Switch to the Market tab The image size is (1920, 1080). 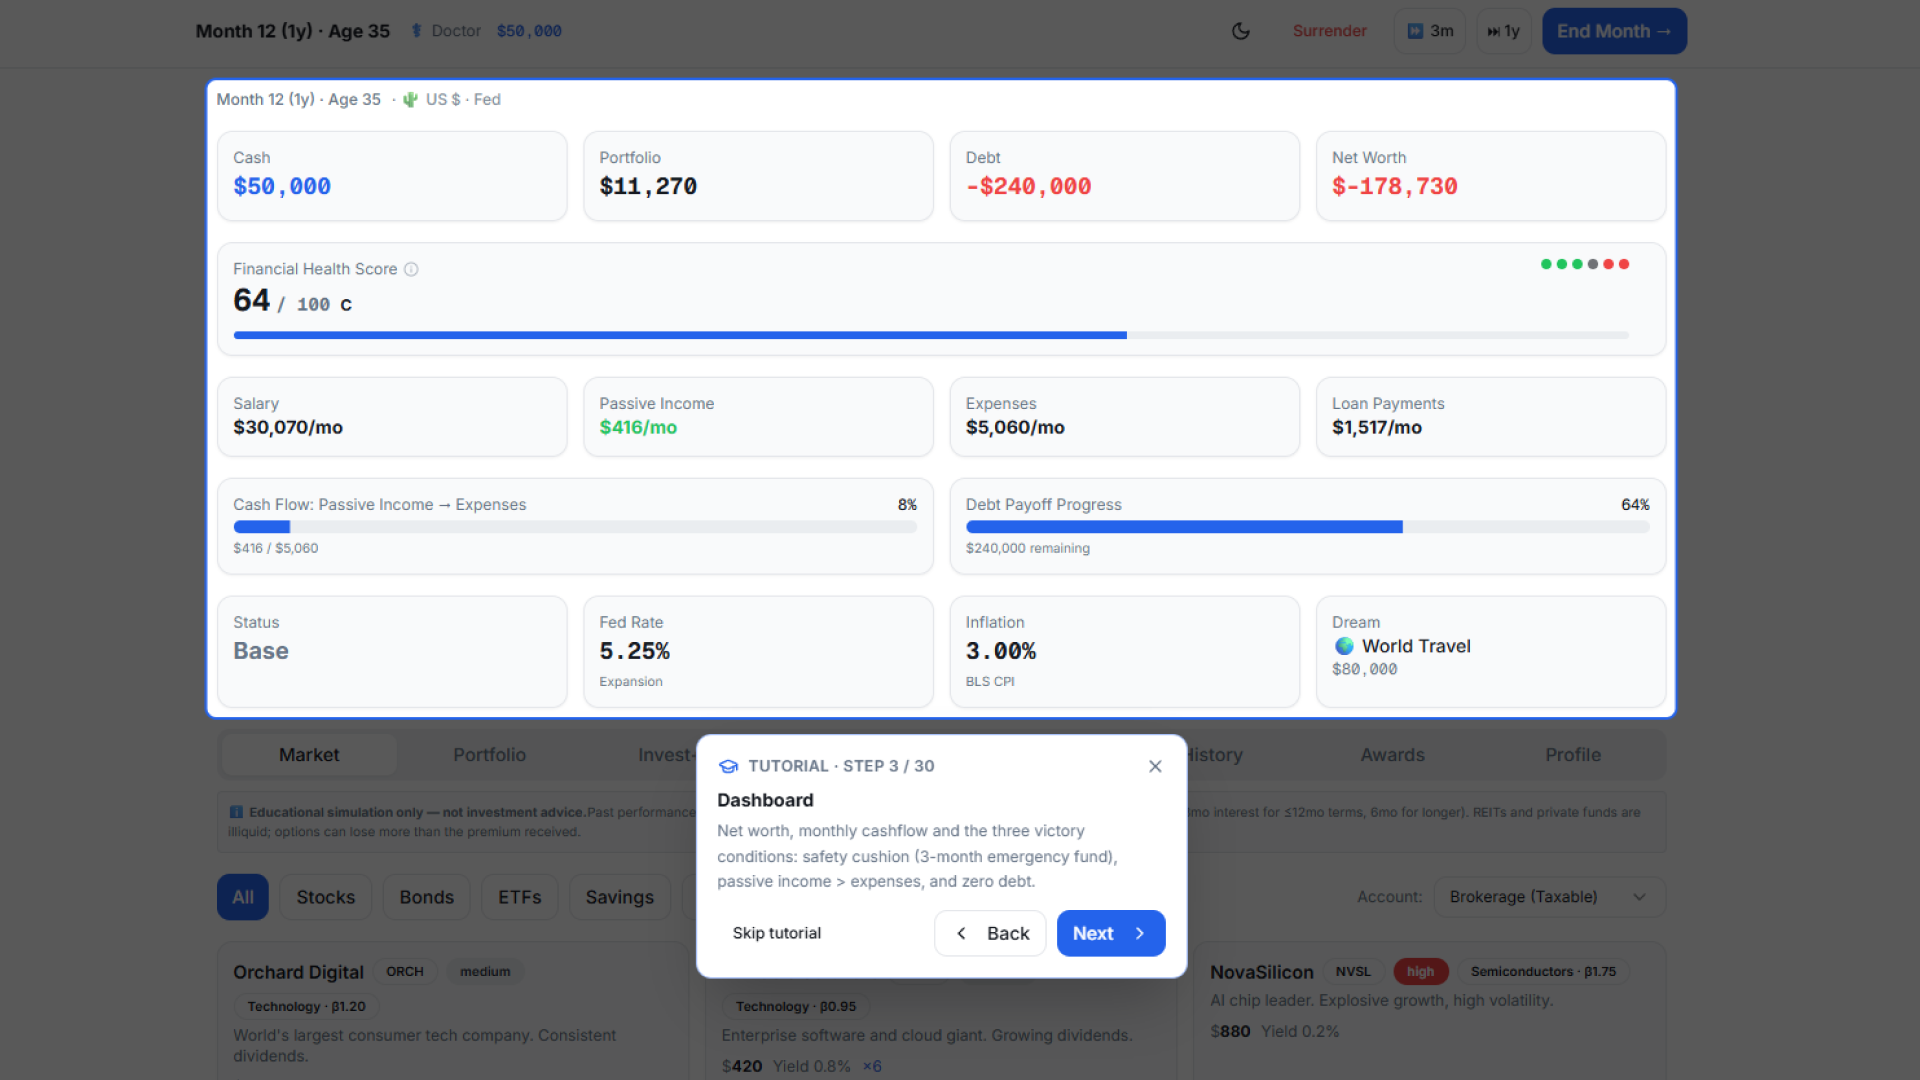309,755
